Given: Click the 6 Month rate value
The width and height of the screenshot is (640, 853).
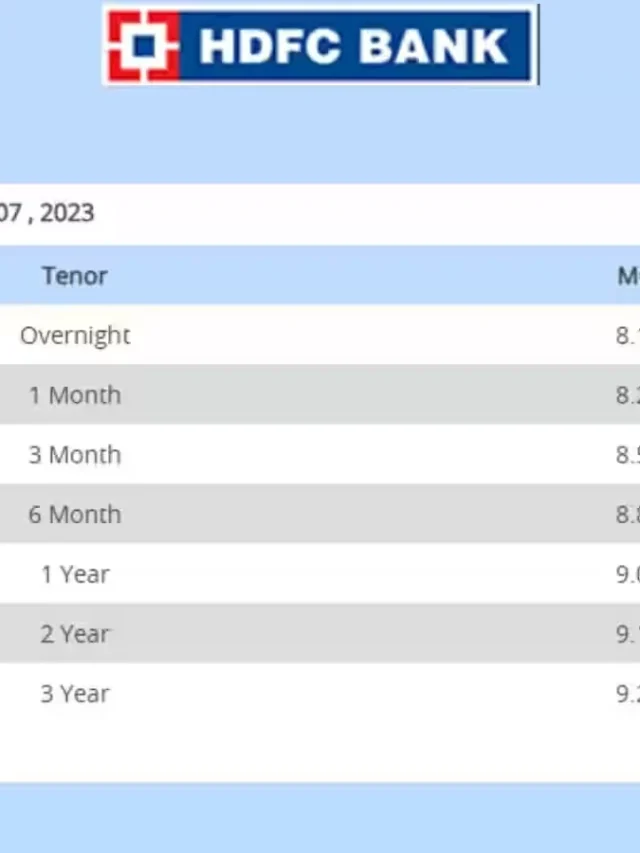Looking at the screenshot, I should tap(628, 514).
